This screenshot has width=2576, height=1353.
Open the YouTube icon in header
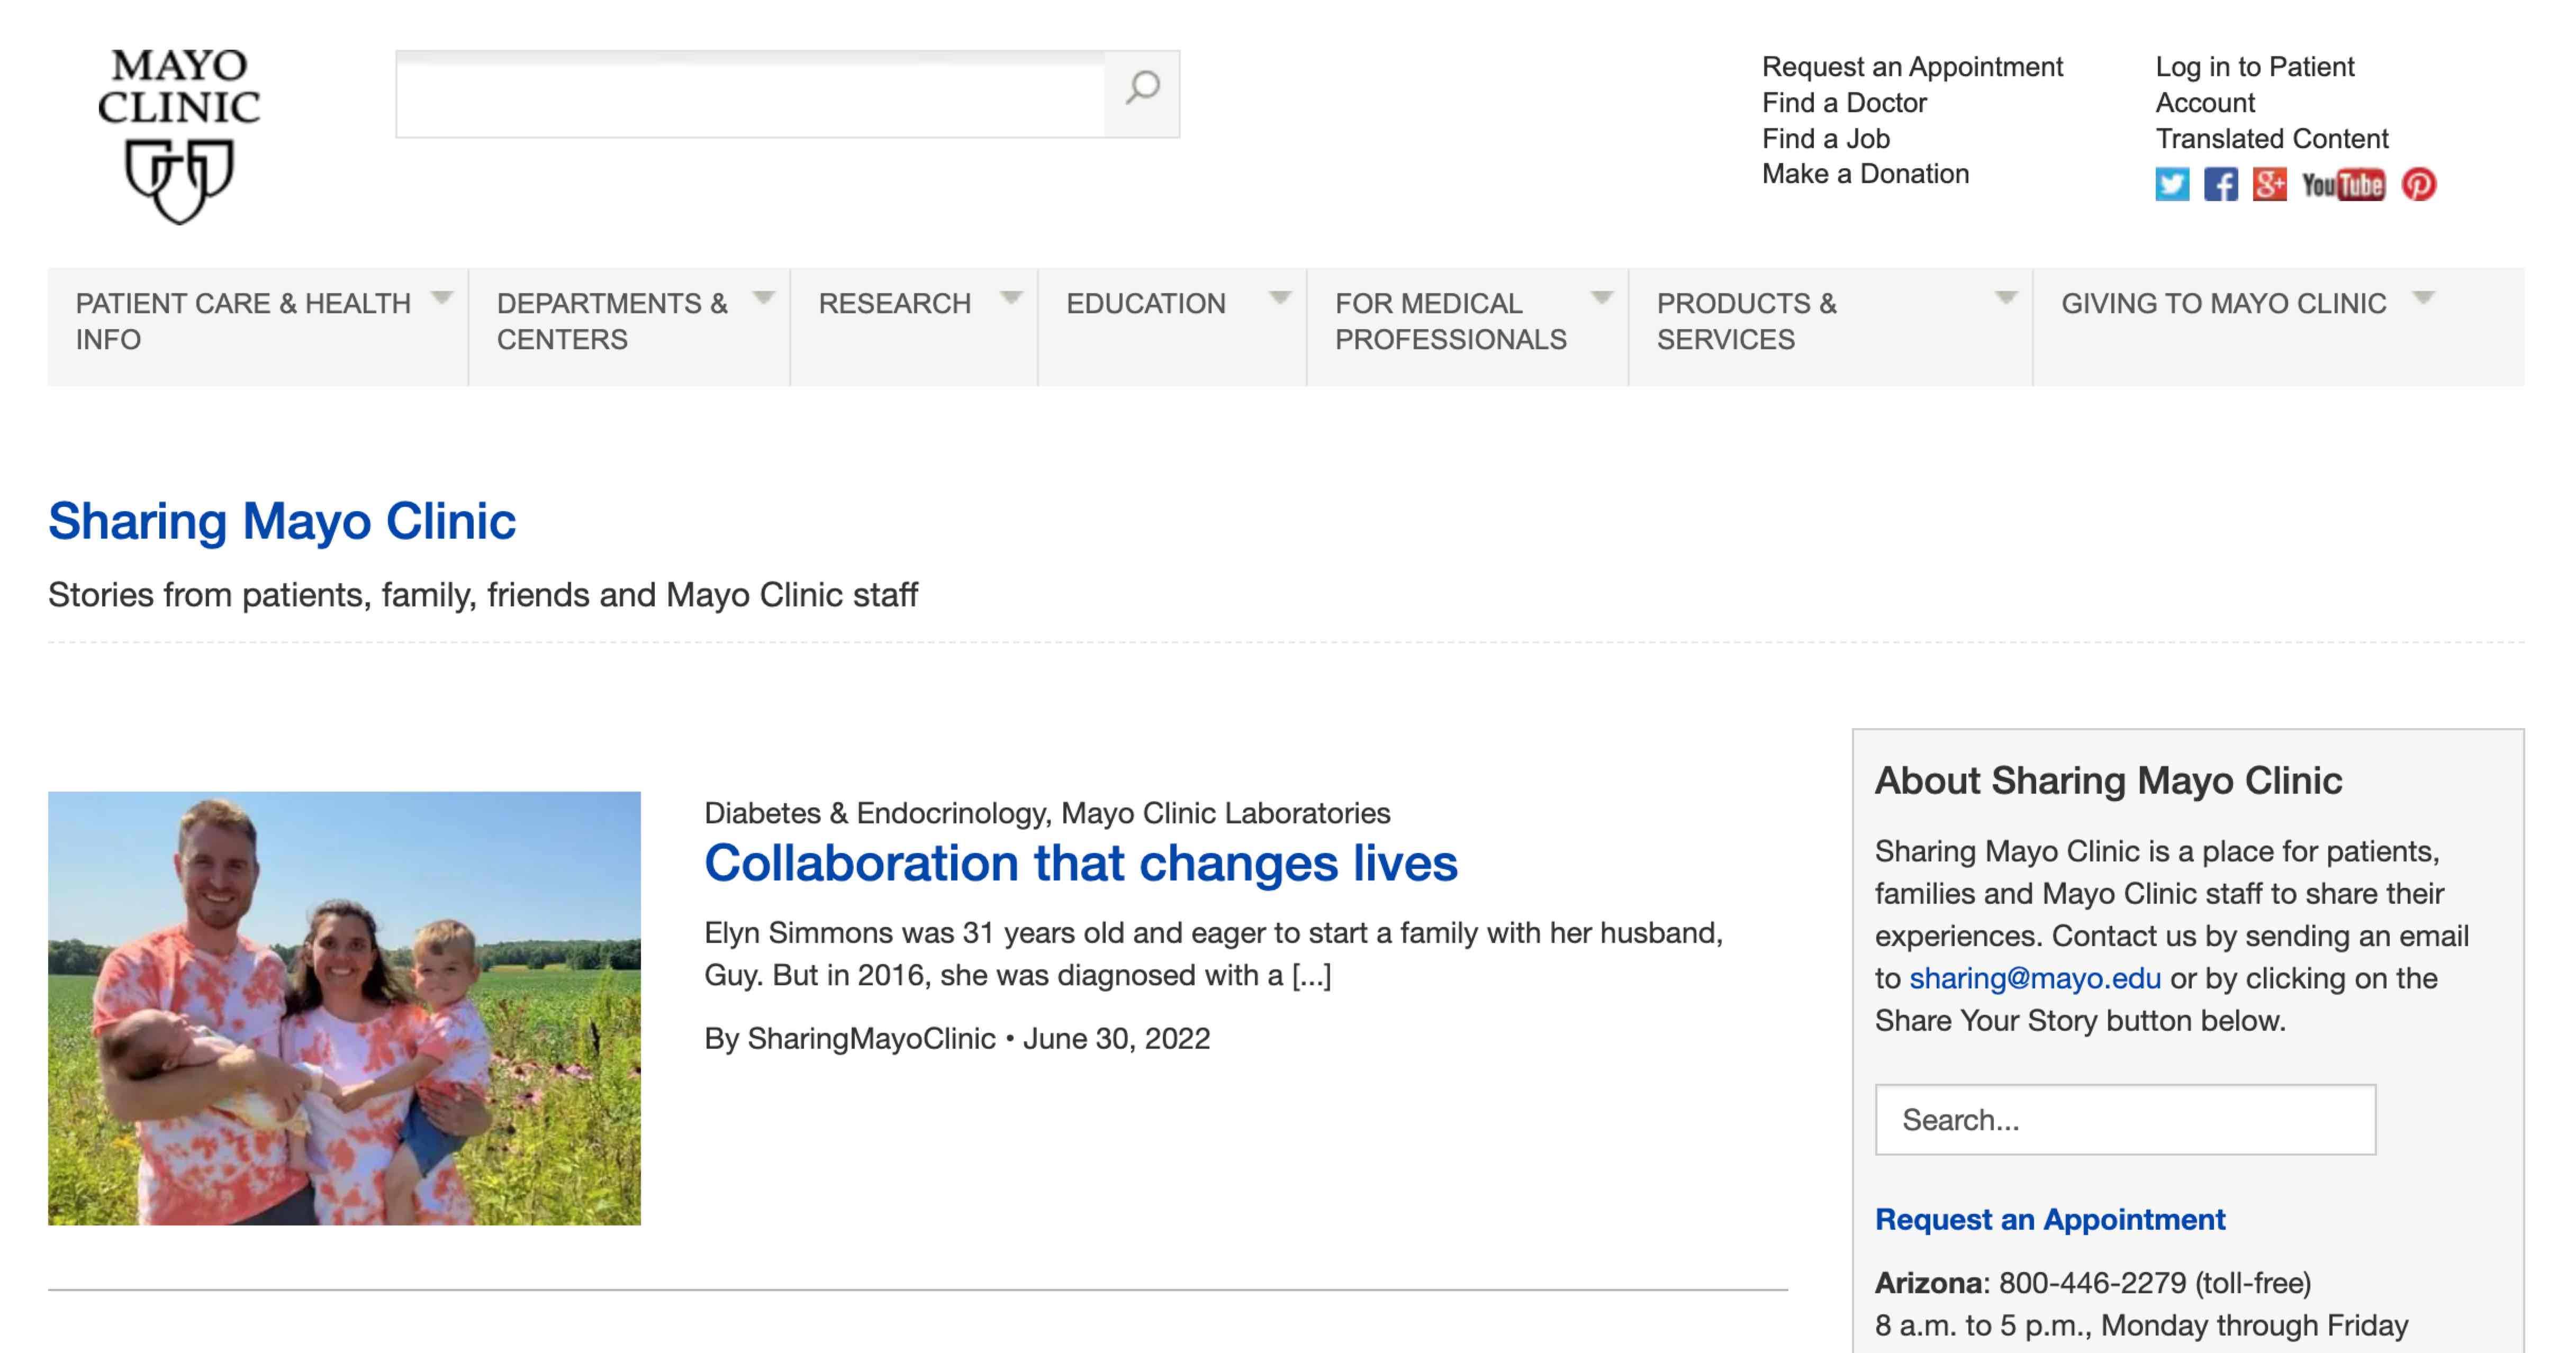2343,185
